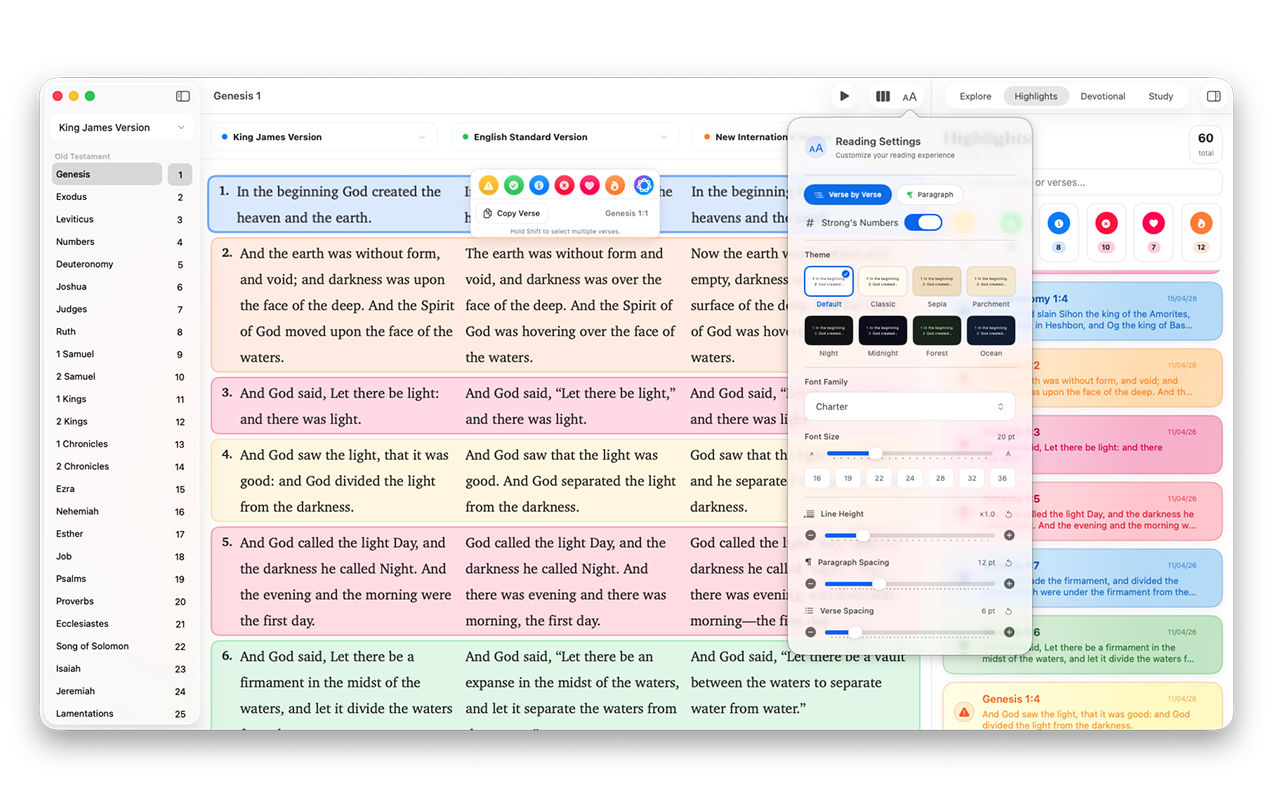Image resolution: width=1280 pixels, height=800 pixels.
Task: Switch to the Study tab
Action: 1161,97
